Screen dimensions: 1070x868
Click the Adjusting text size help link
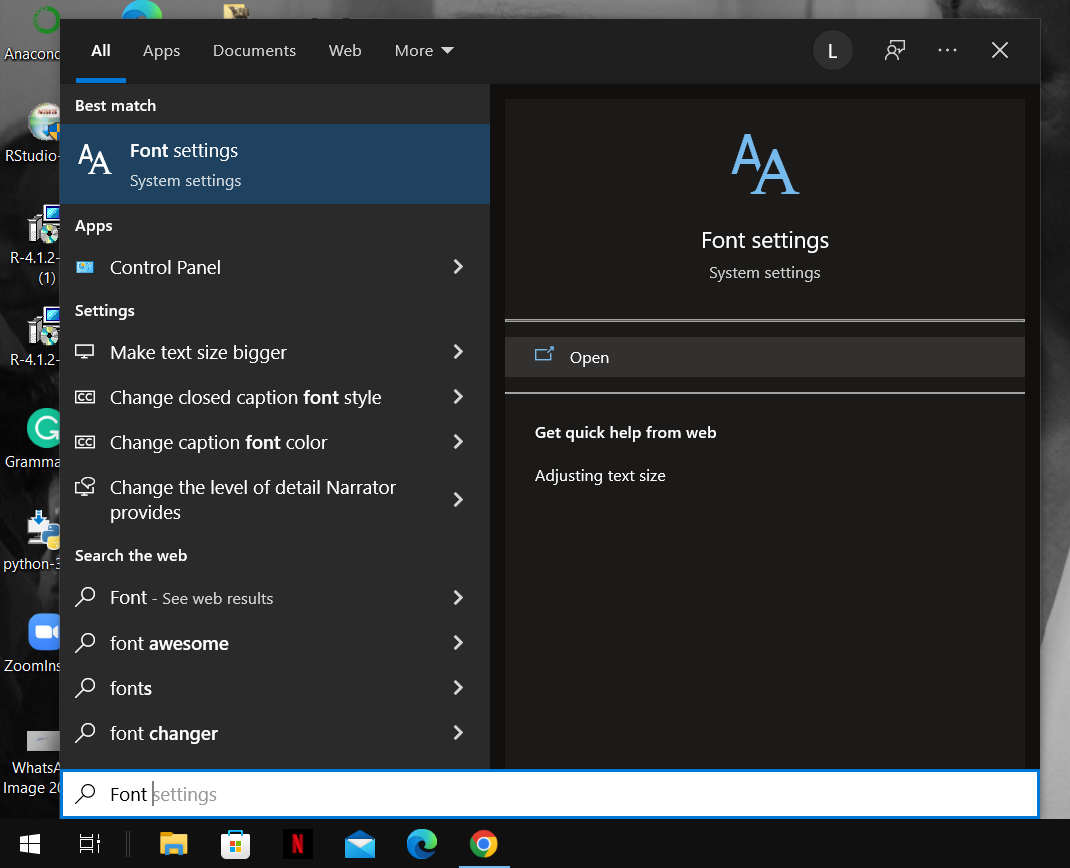pyautogui.click(x=600, y=475)
